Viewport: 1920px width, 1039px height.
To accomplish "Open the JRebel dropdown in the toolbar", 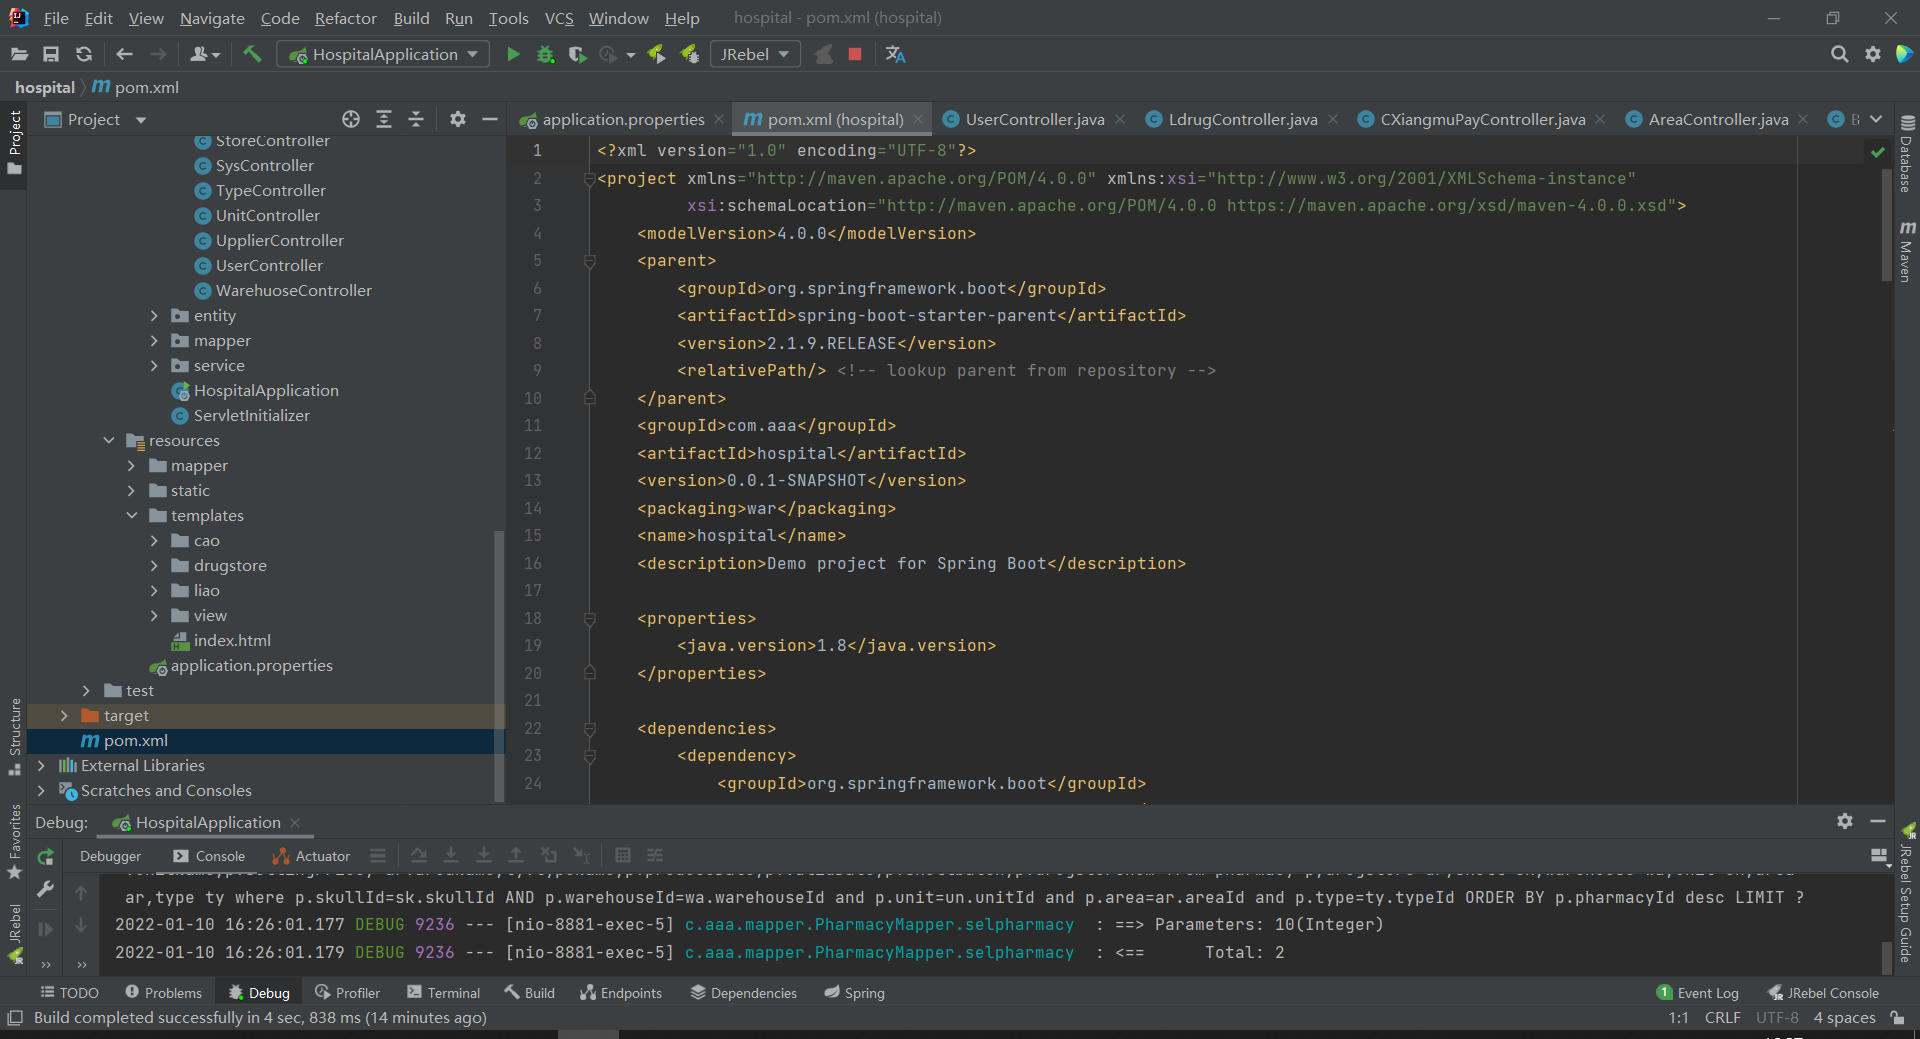I will tap(755, 54).
